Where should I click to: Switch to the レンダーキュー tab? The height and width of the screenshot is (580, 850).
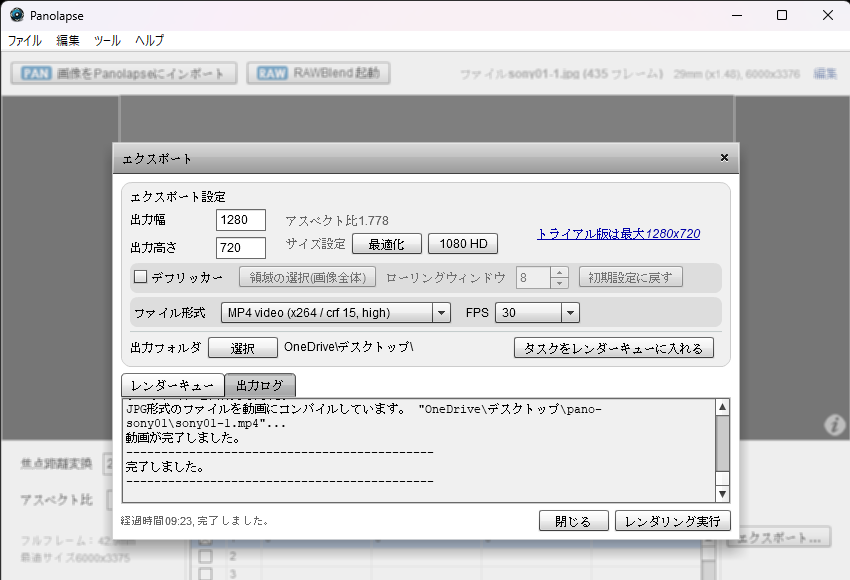tap(172, 385)
